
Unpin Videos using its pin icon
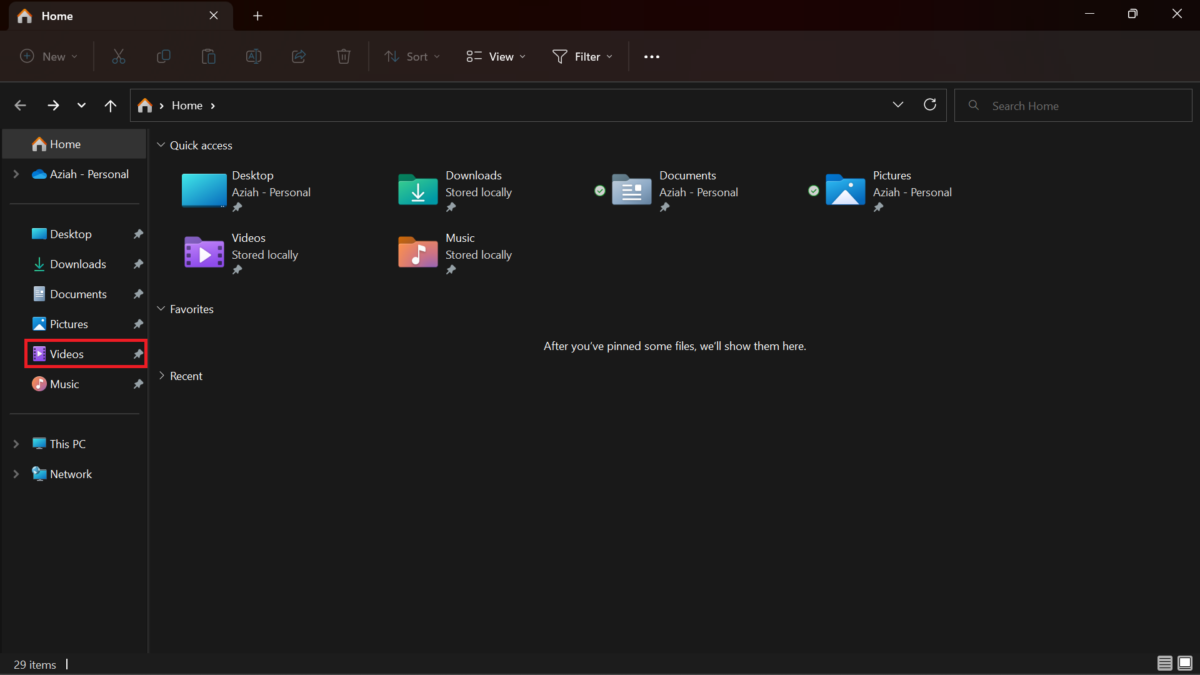click(x=138, y=353)
